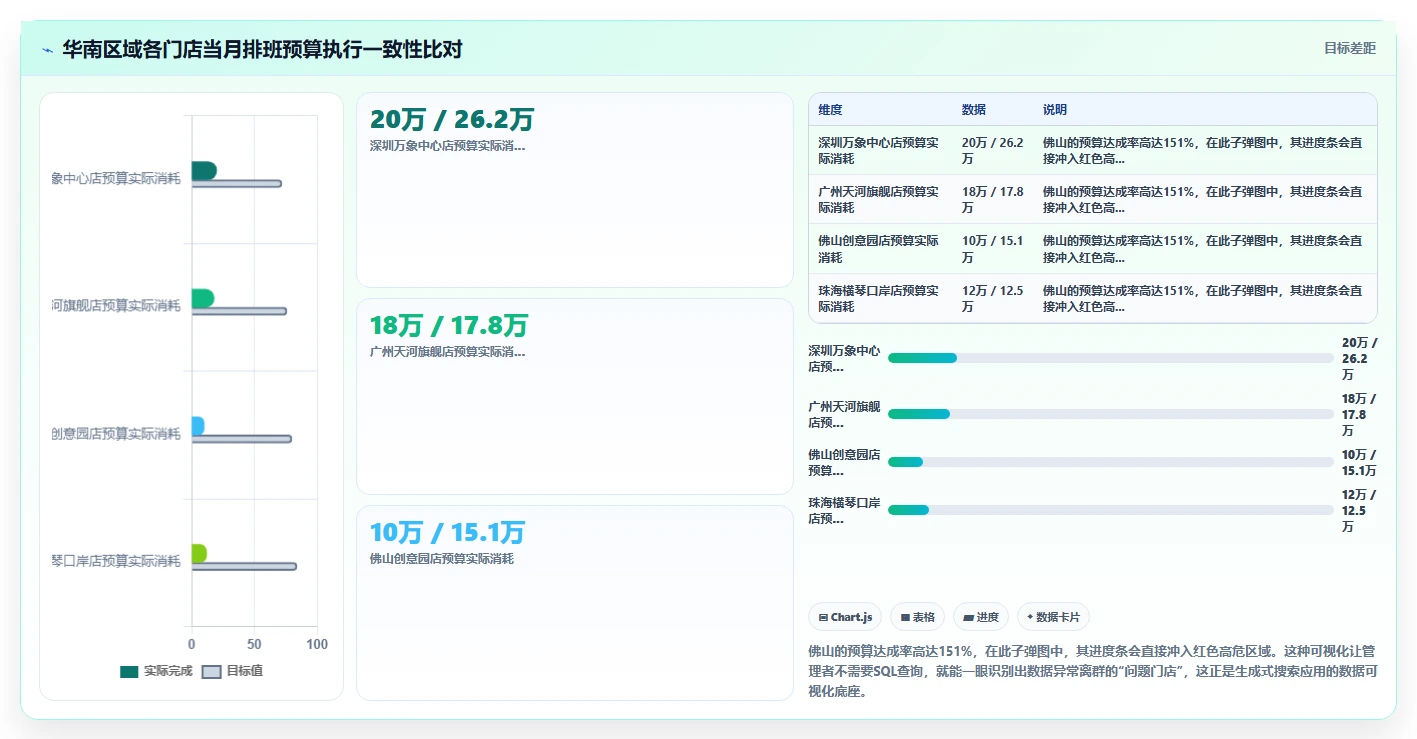Click the 目标差距 label in the header

[x=1350, y=48]
